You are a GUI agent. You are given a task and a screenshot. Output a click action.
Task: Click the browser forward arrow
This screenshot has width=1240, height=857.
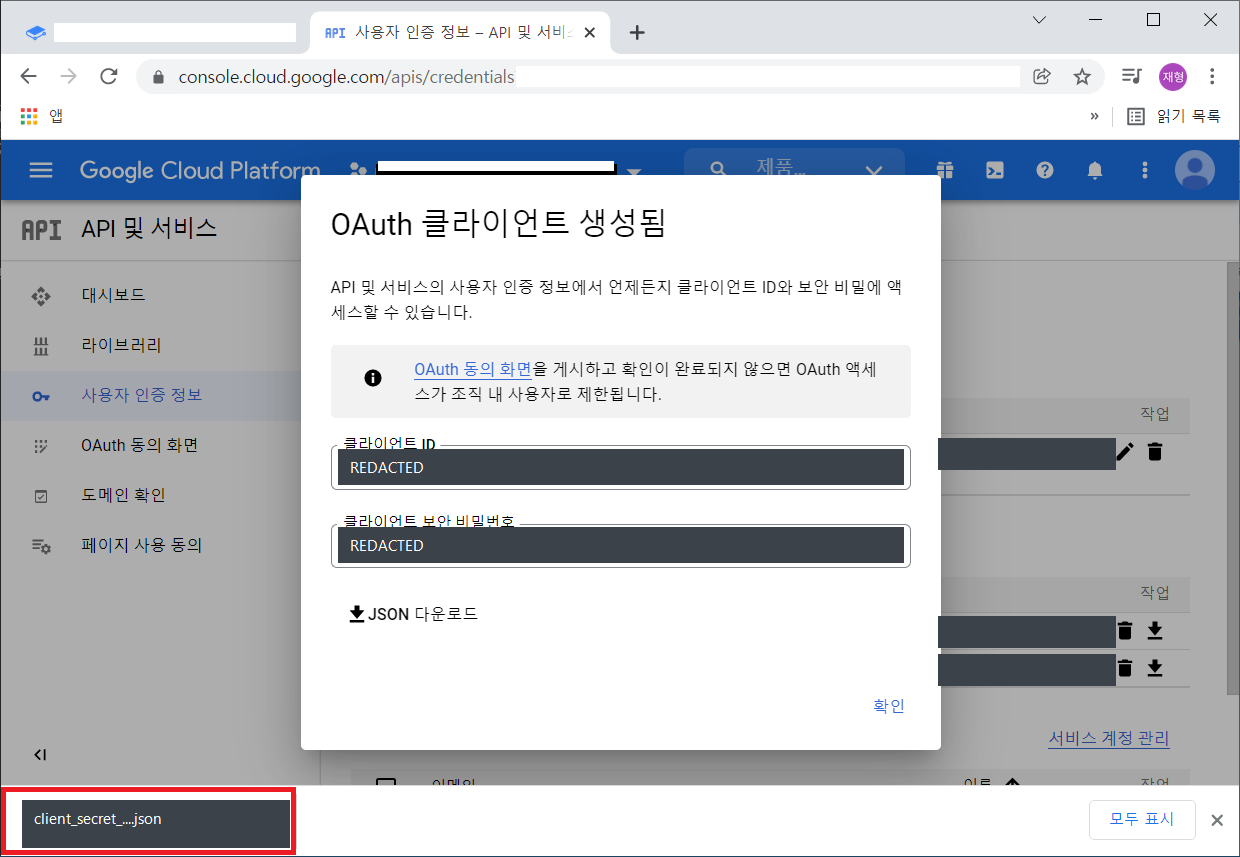68,76
